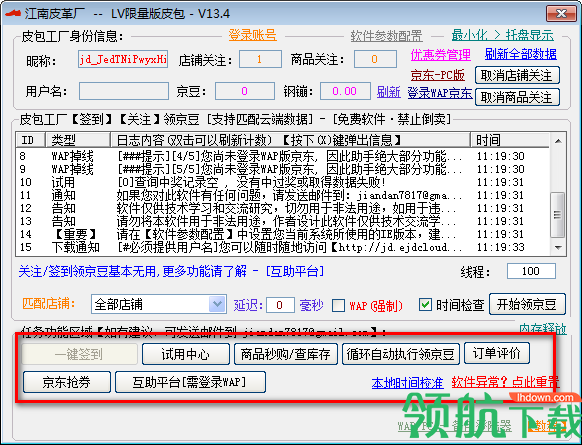582x445 pixels.
Task: Open 商品秒购/查库存 button
Action: coord(286,354)
